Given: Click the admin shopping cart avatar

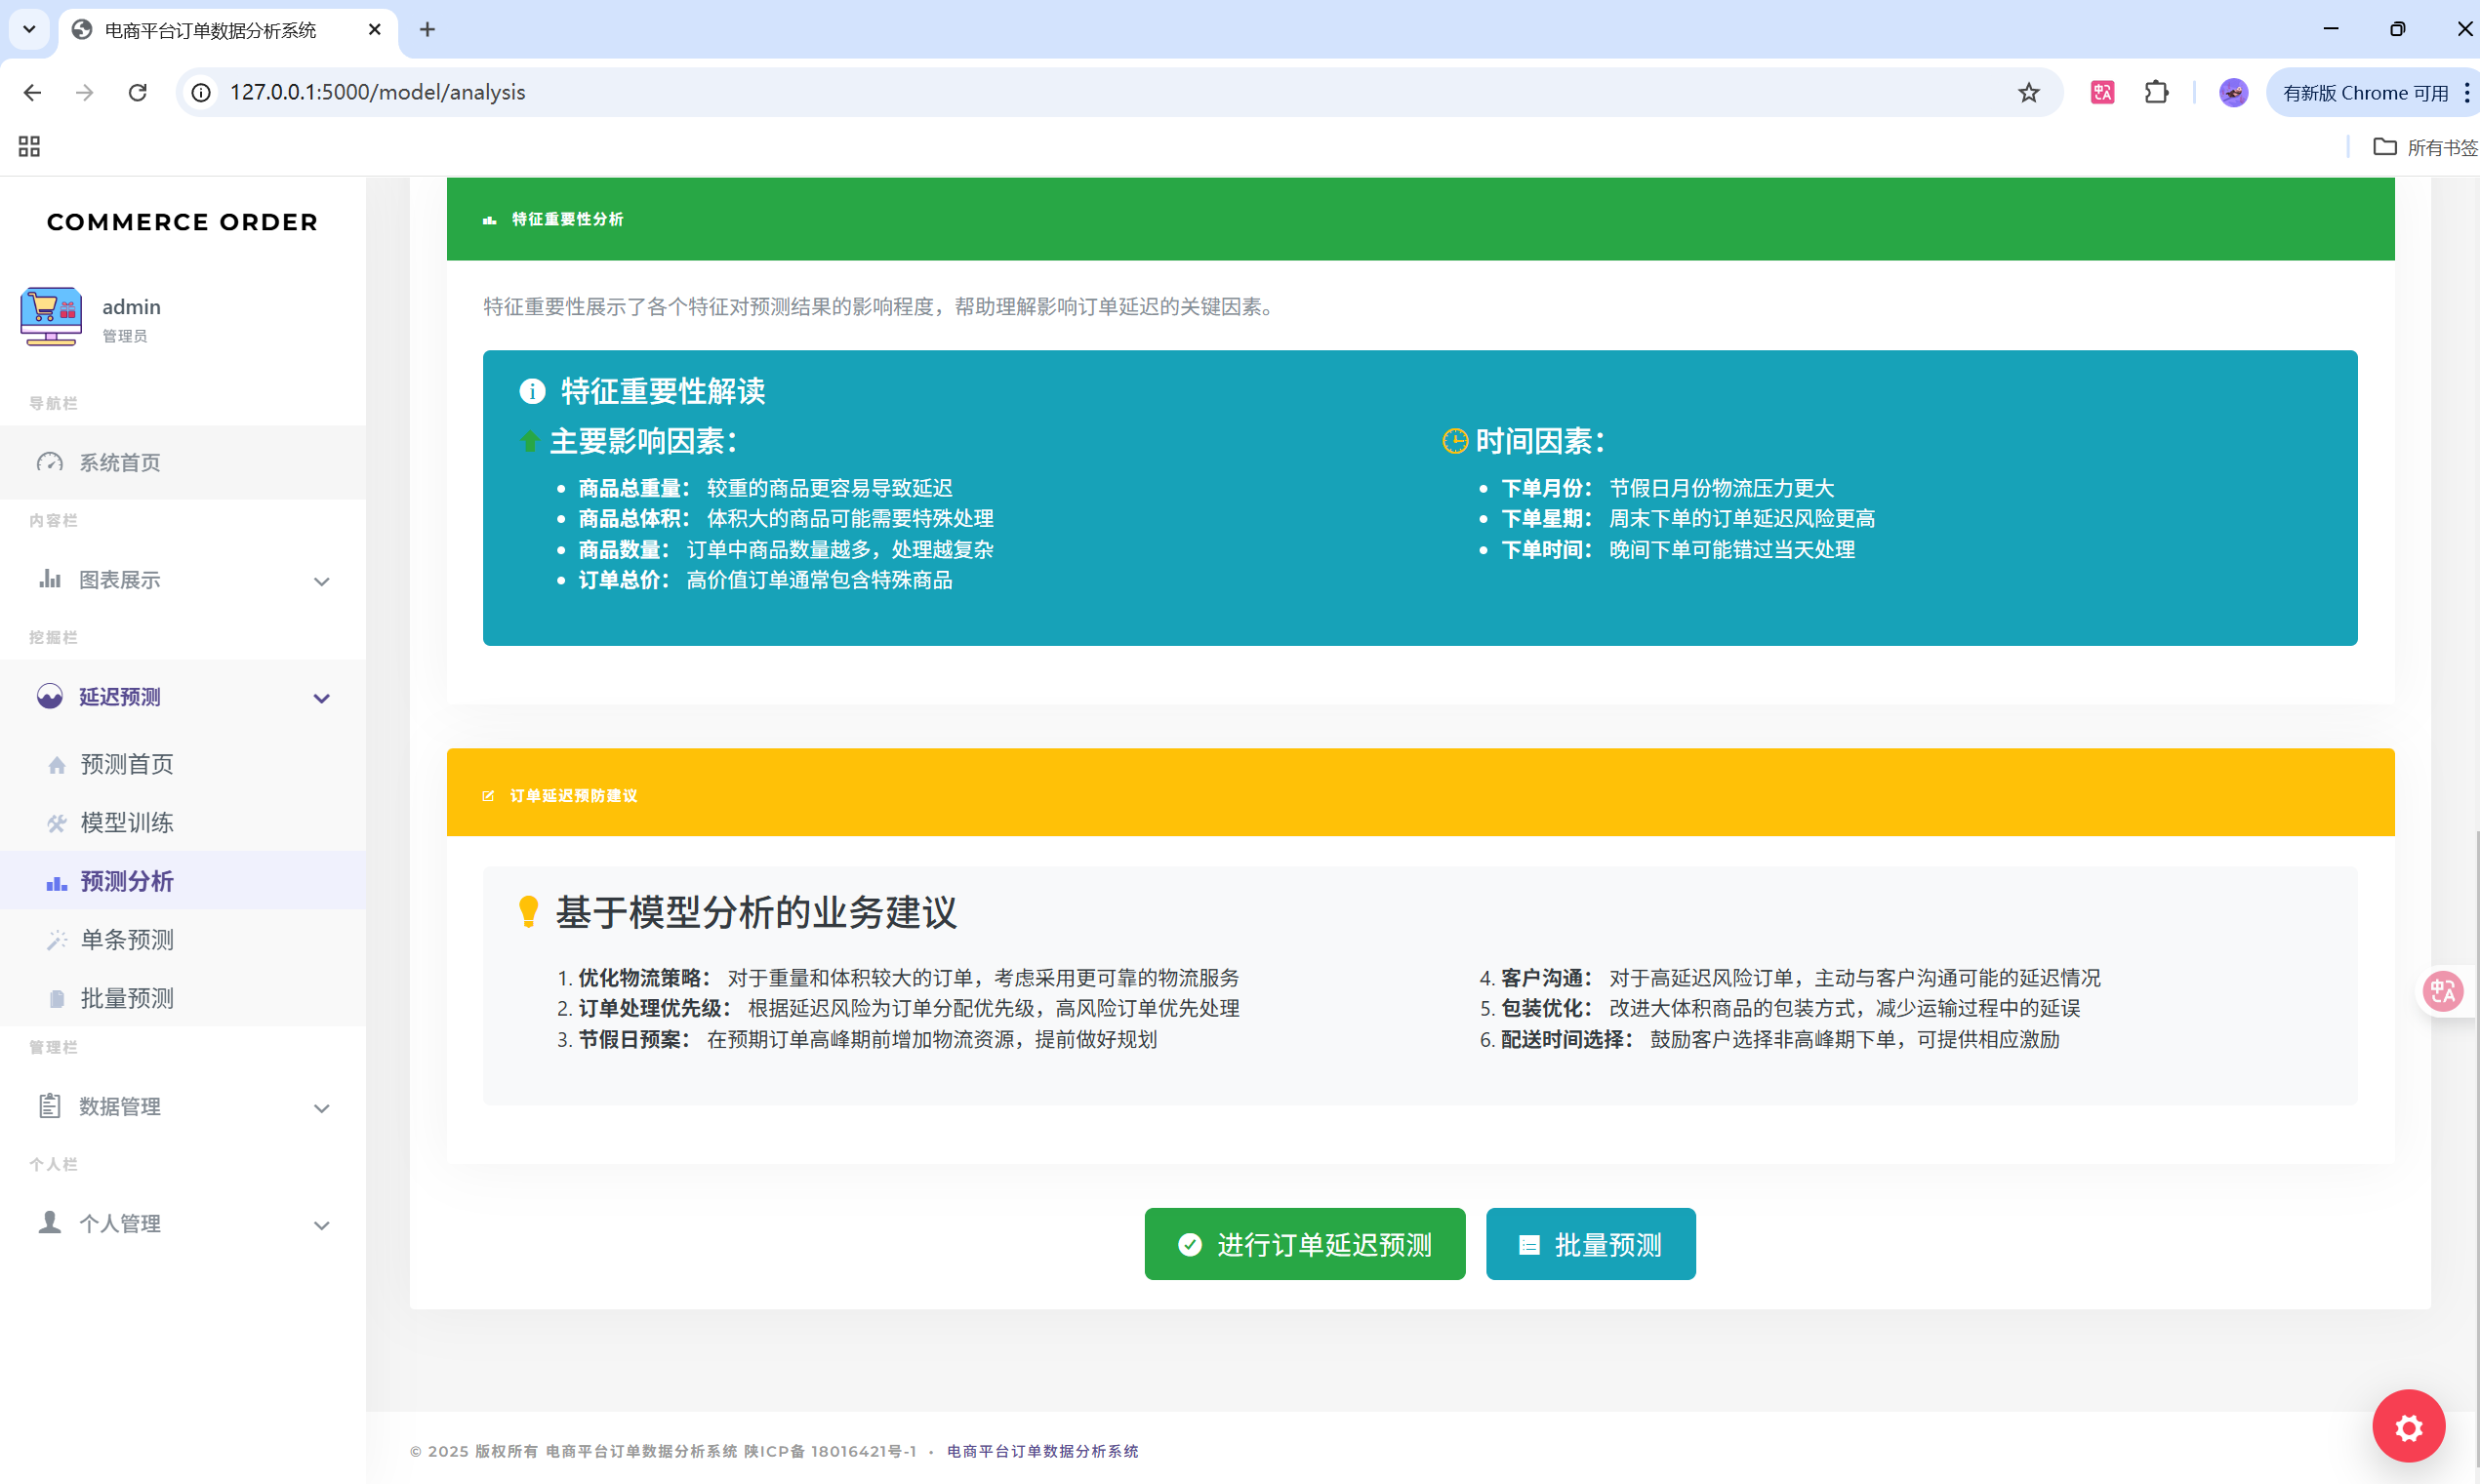Looking at the screenshot, I should (51, 317).
